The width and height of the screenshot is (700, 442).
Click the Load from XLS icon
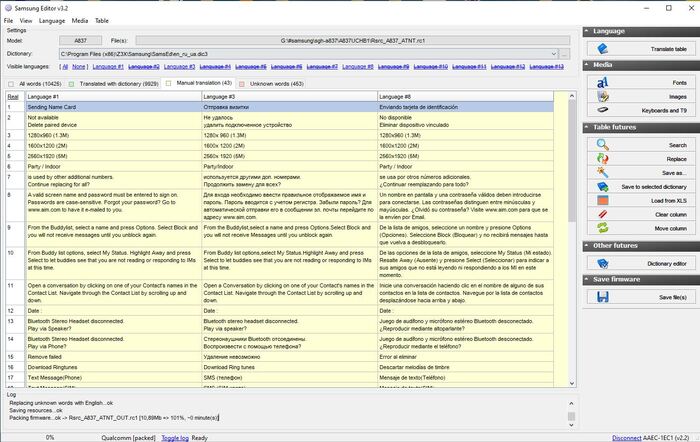[603, 200]
